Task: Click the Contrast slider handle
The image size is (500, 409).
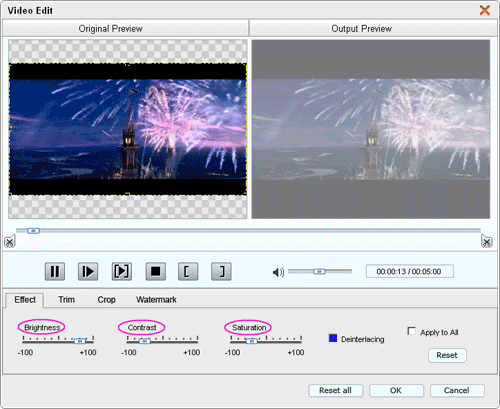Action: pos(144,341)
